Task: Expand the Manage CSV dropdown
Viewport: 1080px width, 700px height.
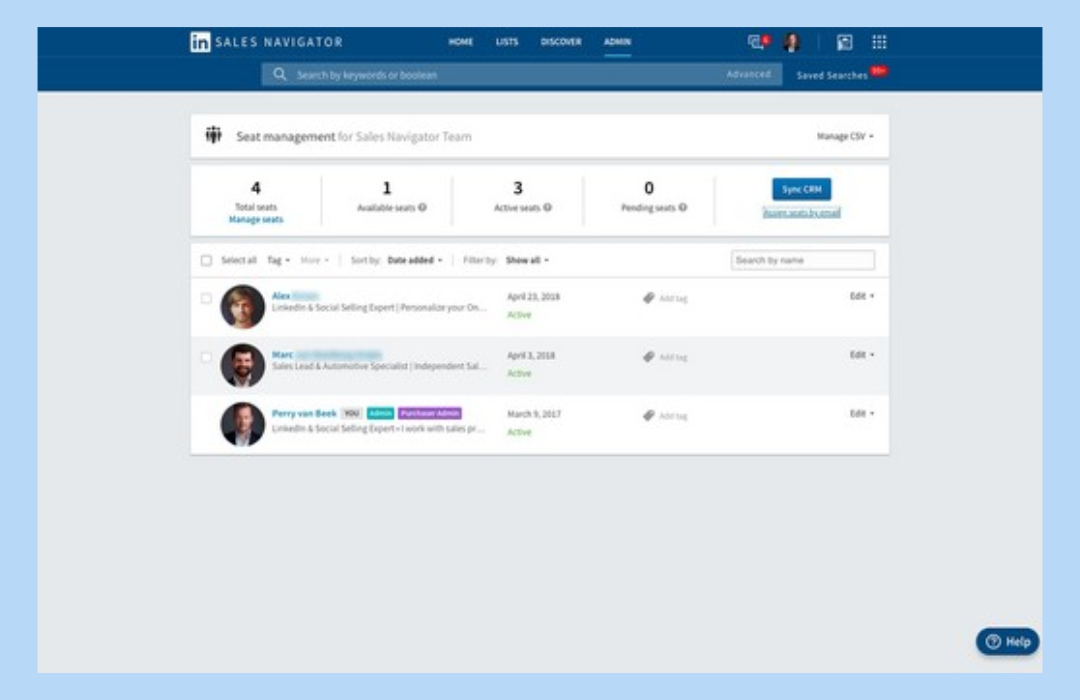Action: [845, 136]
